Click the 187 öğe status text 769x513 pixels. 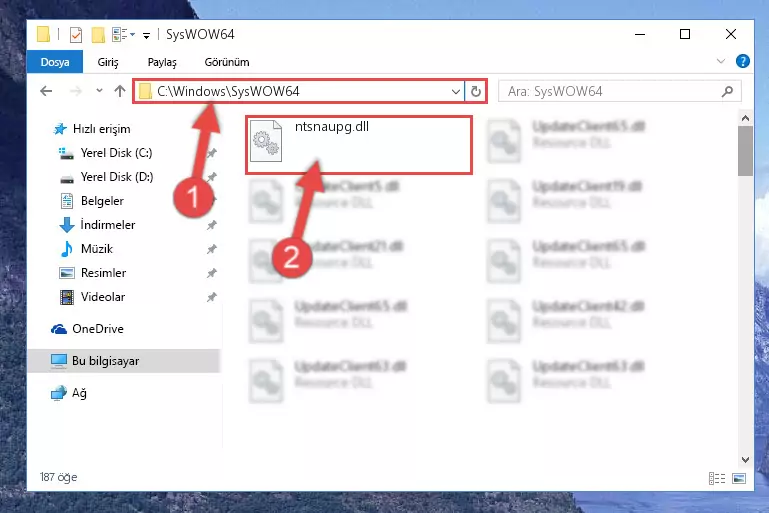click(58, 477)
